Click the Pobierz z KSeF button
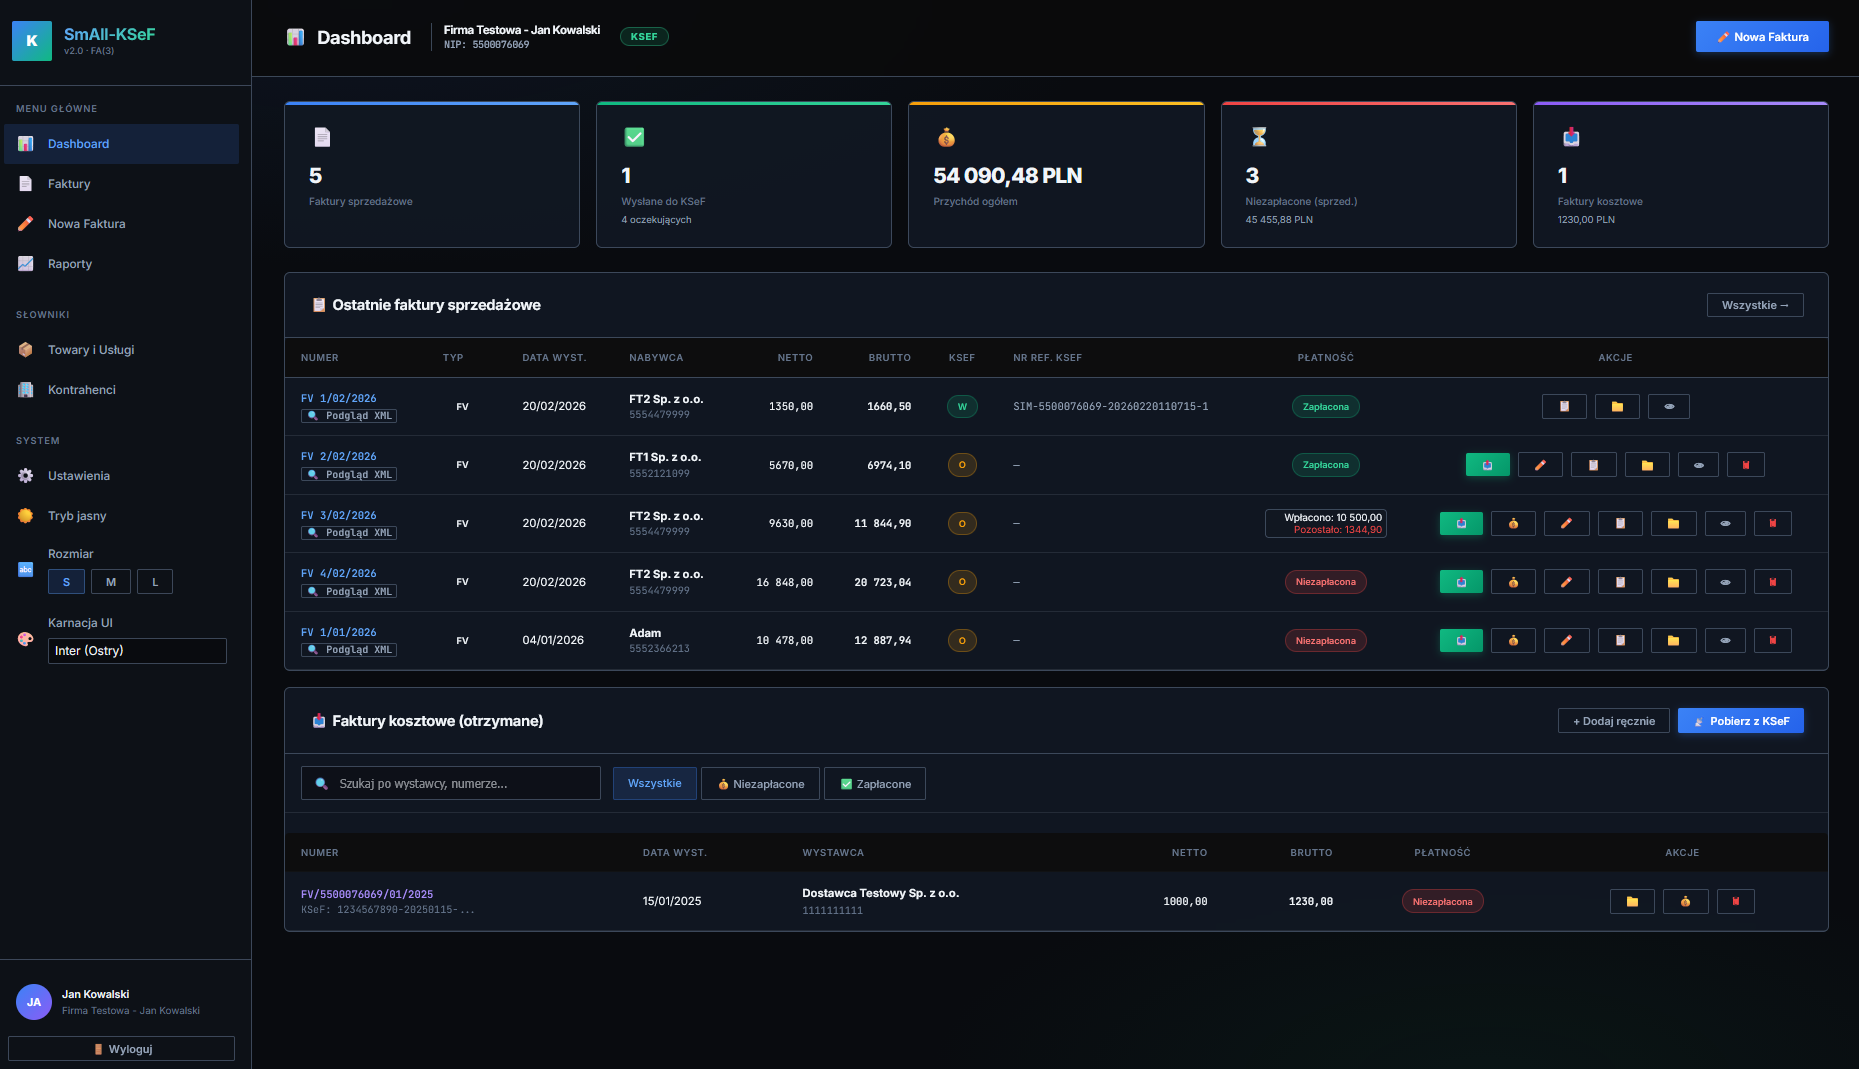The width and height of the screenshot is (1859, 1069). point(1740,721)
